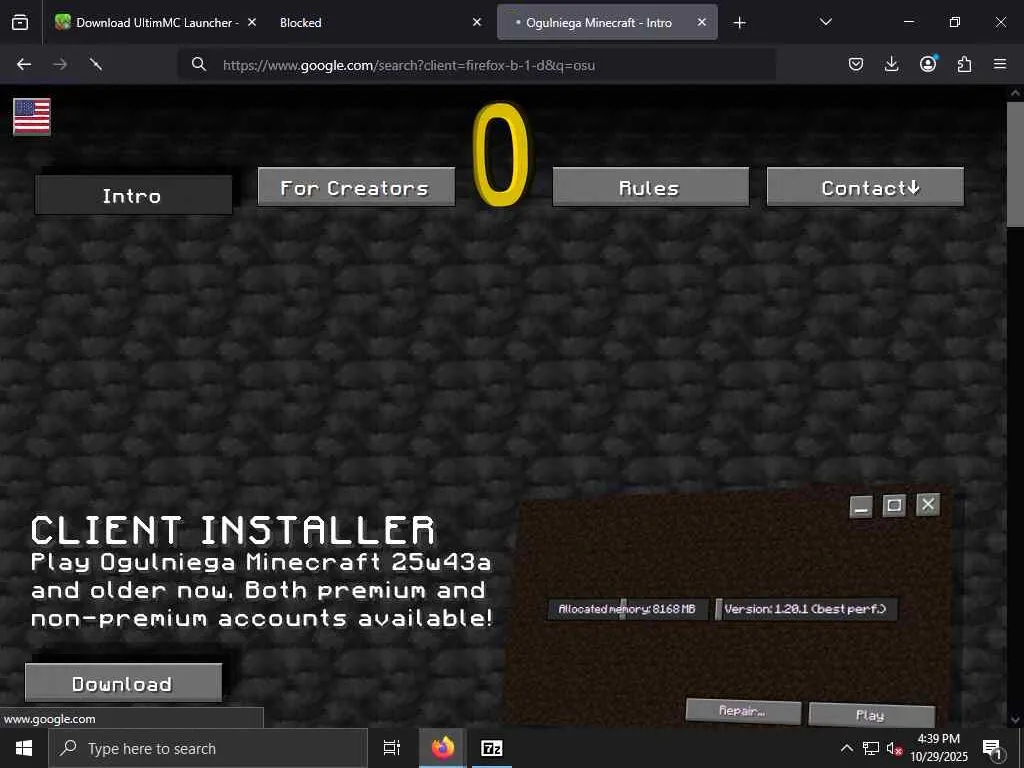Click the address bar URL field
This screenshot has width=1024, height=768.
click(477, 64)
